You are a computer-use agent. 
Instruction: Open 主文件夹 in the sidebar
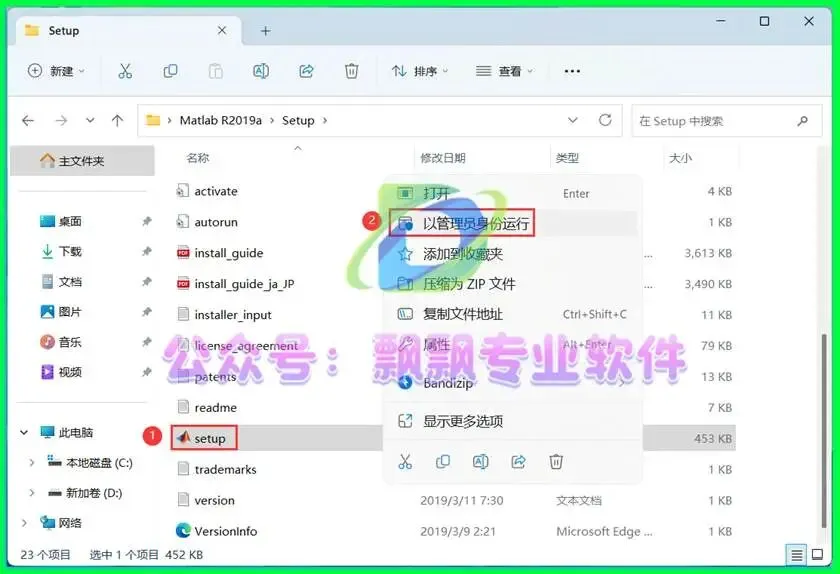tap(82, 161)
